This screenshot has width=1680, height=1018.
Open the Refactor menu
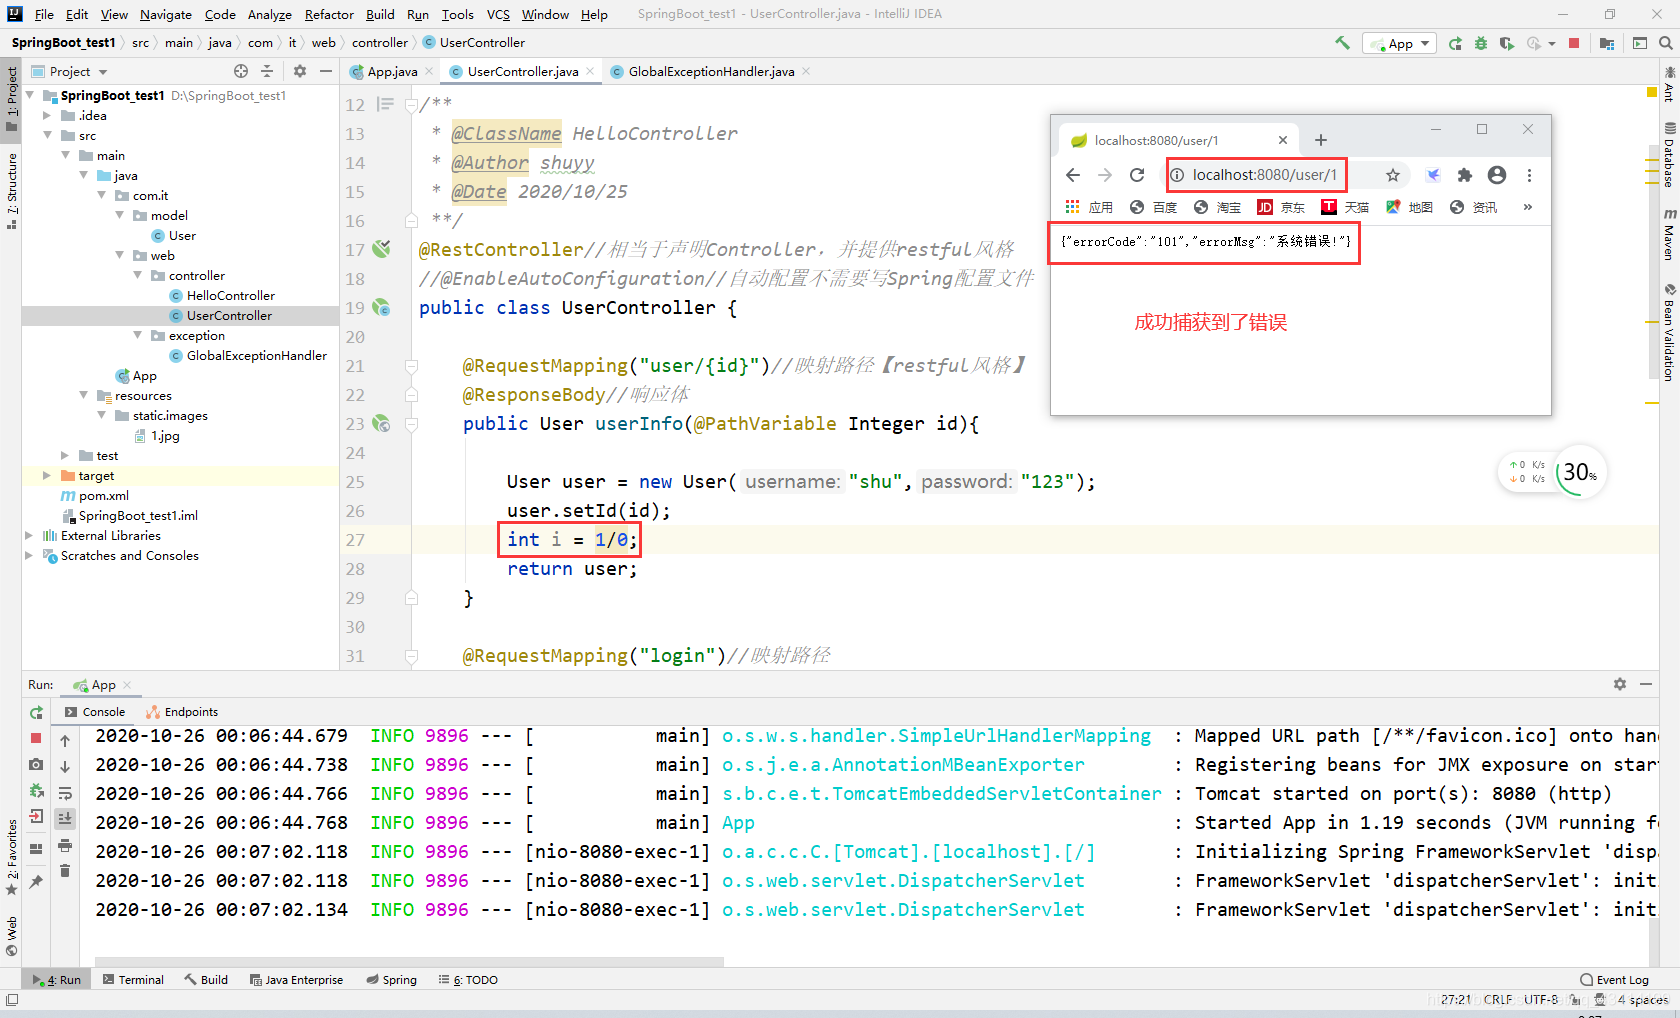click(x=329, y=14)
